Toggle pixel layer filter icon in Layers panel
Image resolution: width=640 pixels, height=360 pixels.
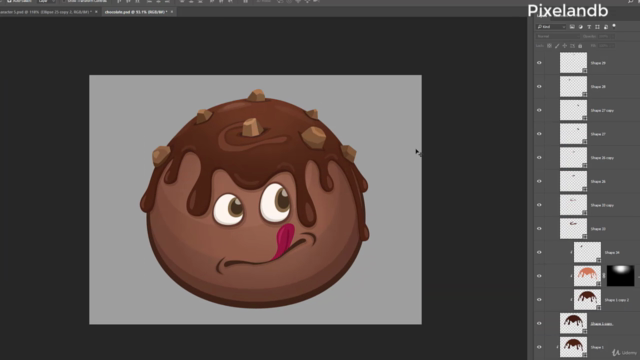(572, 27)
